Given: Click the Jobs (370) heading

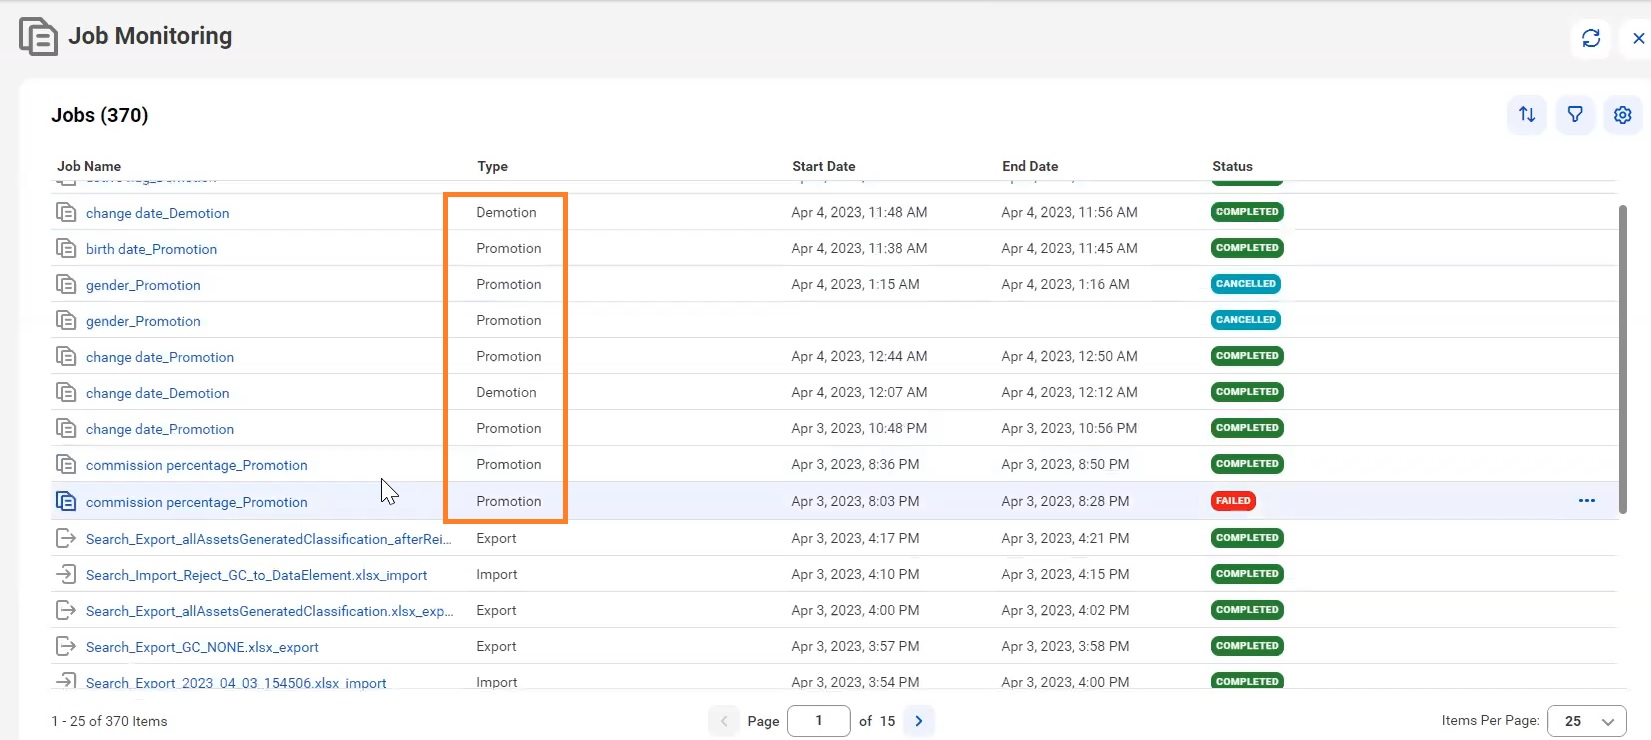Looking at the screenshot, I should click(99, 115).
